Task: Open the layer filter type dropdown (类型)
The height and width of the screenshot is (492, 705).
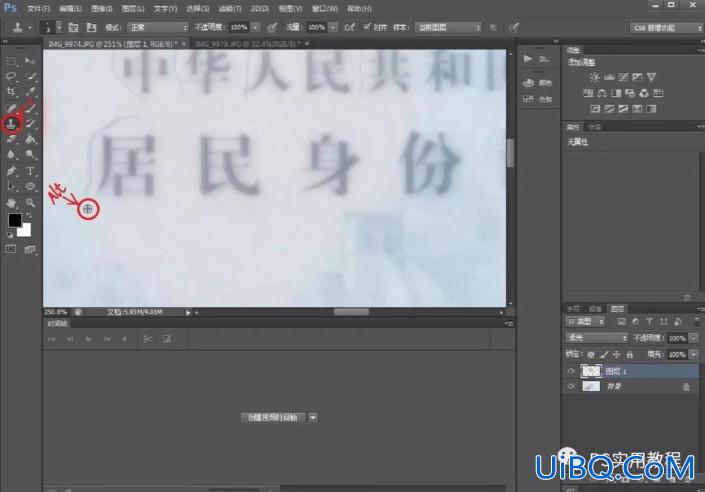Action: [585, 322]
